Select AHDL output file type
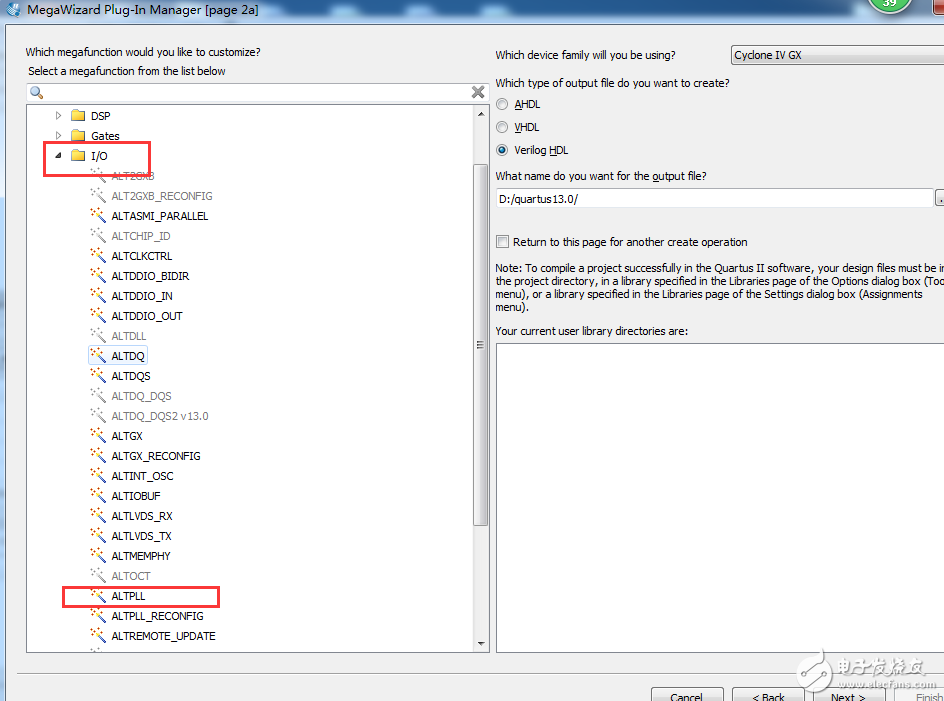Viewport: 944px width, 701px height. (502, 104)
